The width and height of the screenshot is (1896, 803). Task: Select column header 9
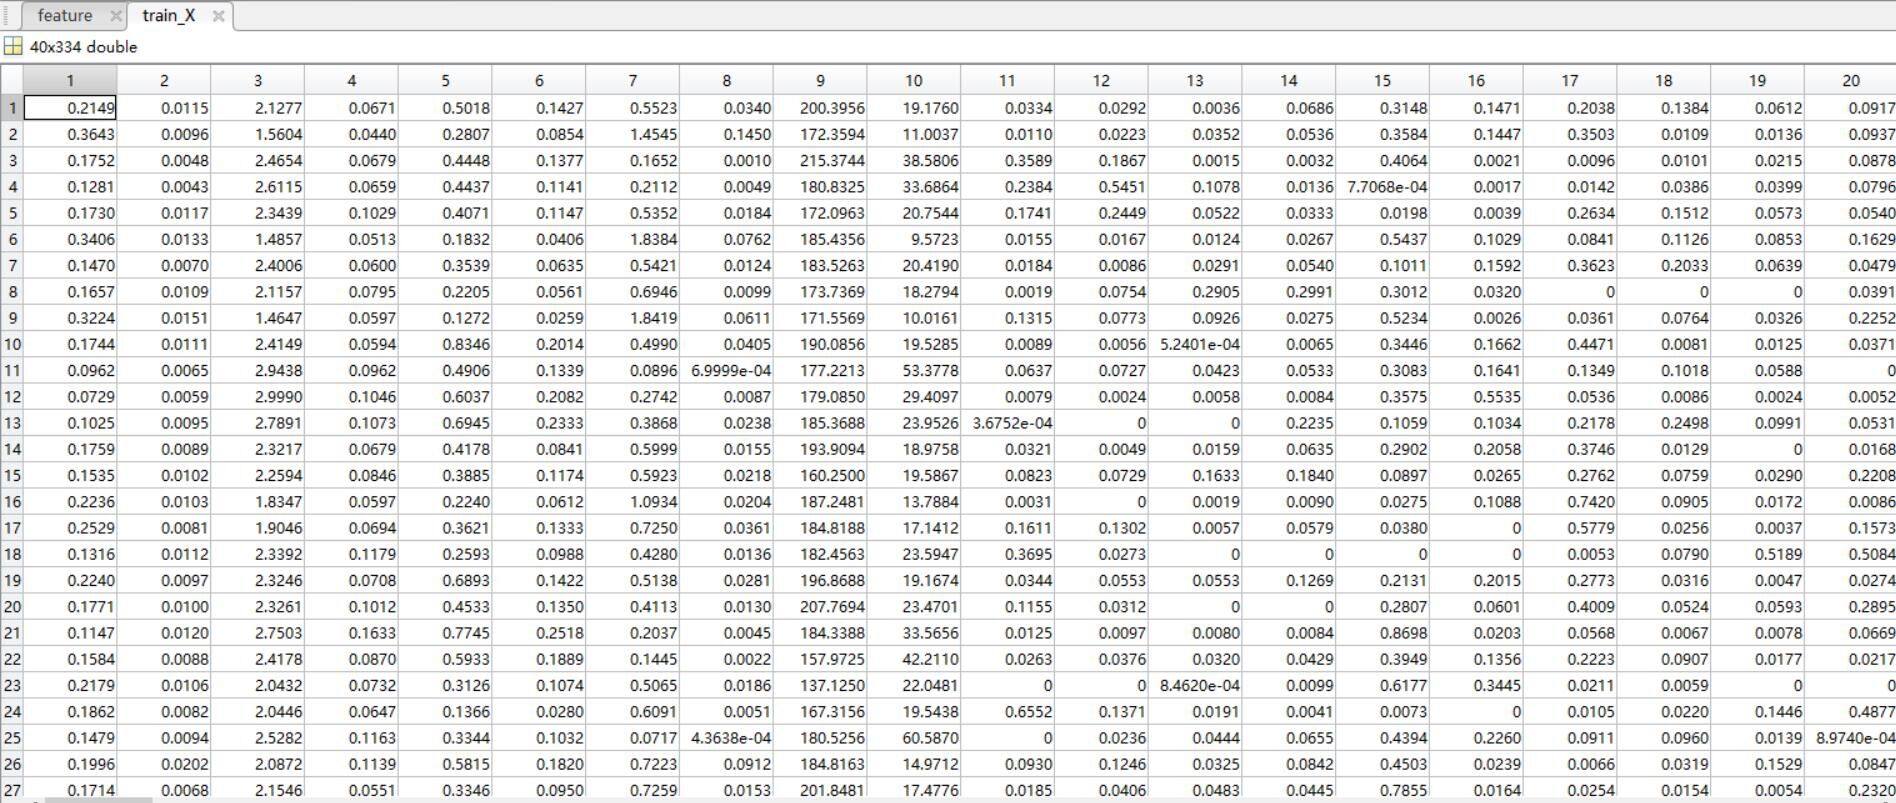[820, 80]
